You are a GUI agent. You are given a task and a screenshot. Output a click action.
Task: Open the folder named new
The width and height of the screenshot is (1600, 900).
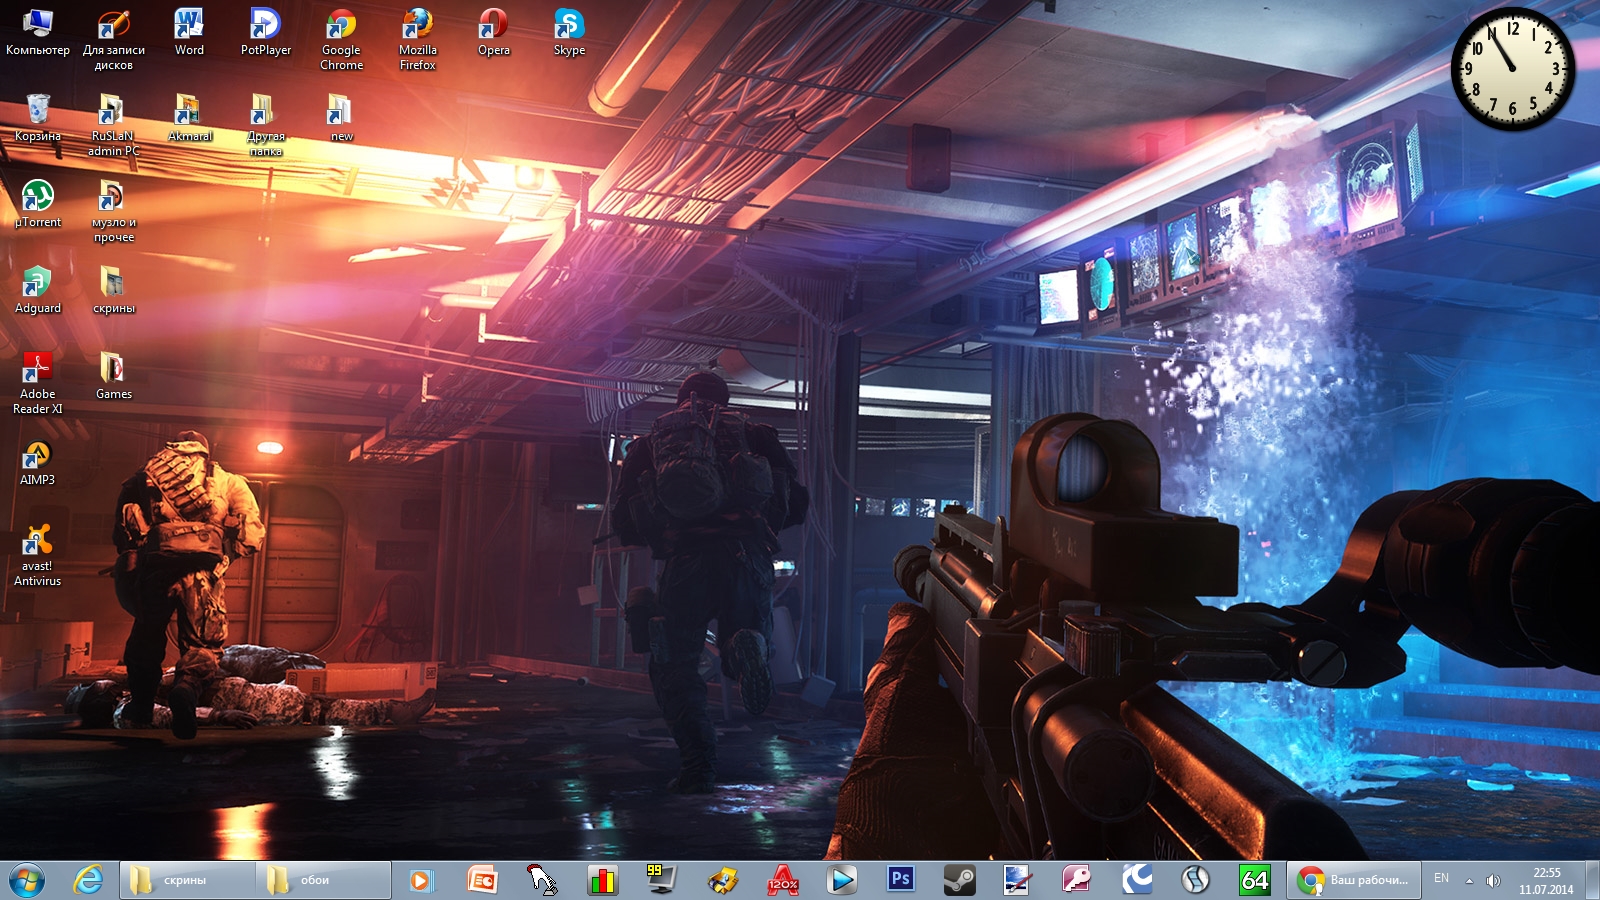coord(341,118)
